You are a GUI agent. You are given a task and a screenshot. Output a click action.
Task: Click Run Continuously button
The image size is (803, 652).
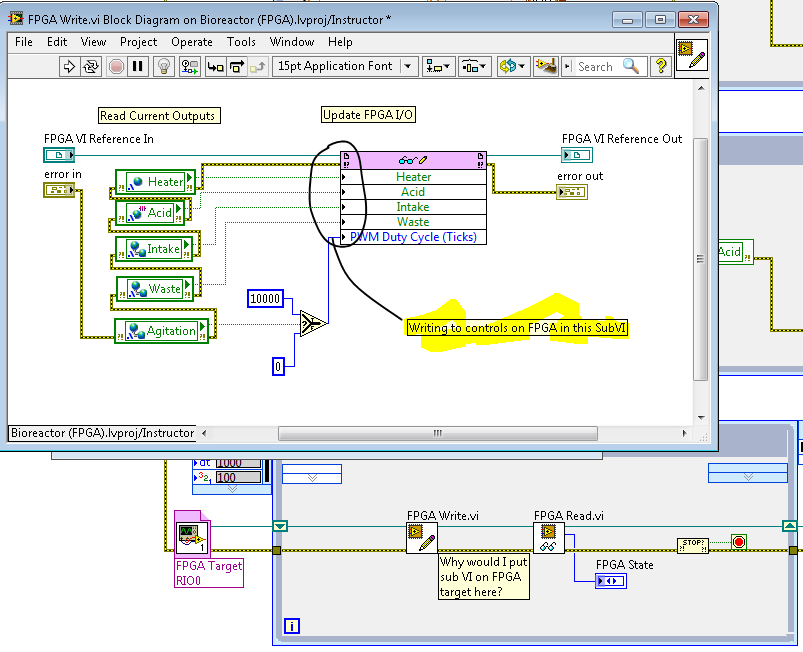pyautogui.click(x=91, y=67)
